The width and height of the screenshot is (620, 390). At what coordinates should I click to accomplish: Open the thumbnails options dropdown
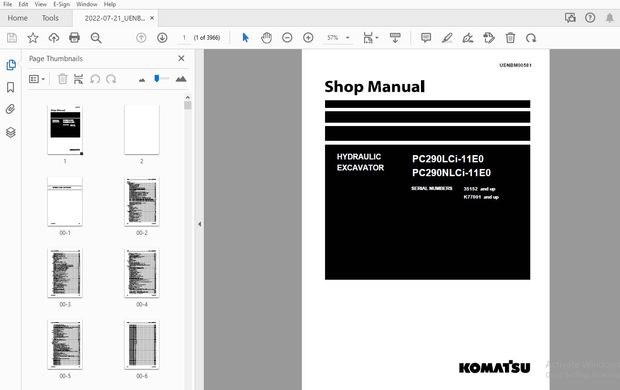[x=37, y=79]
